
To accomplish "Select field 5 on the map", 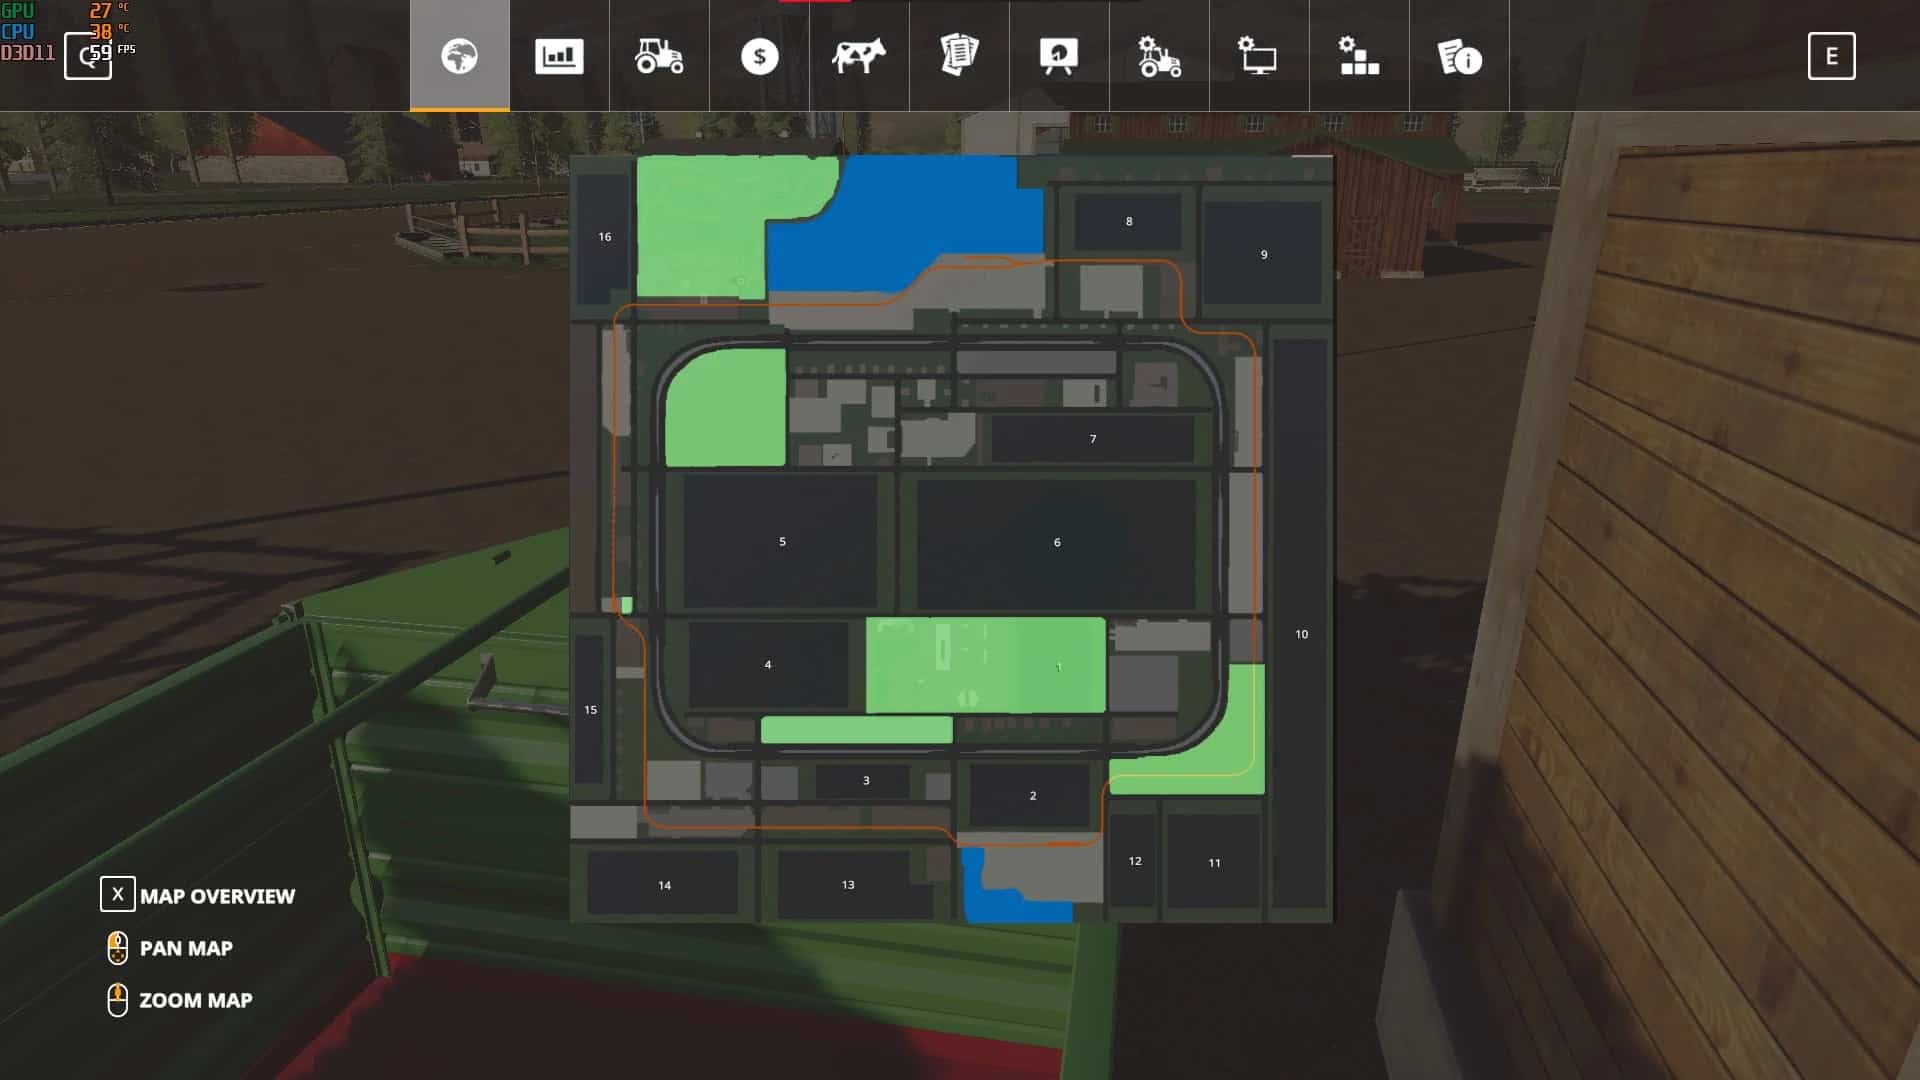I will click(781, 541).
